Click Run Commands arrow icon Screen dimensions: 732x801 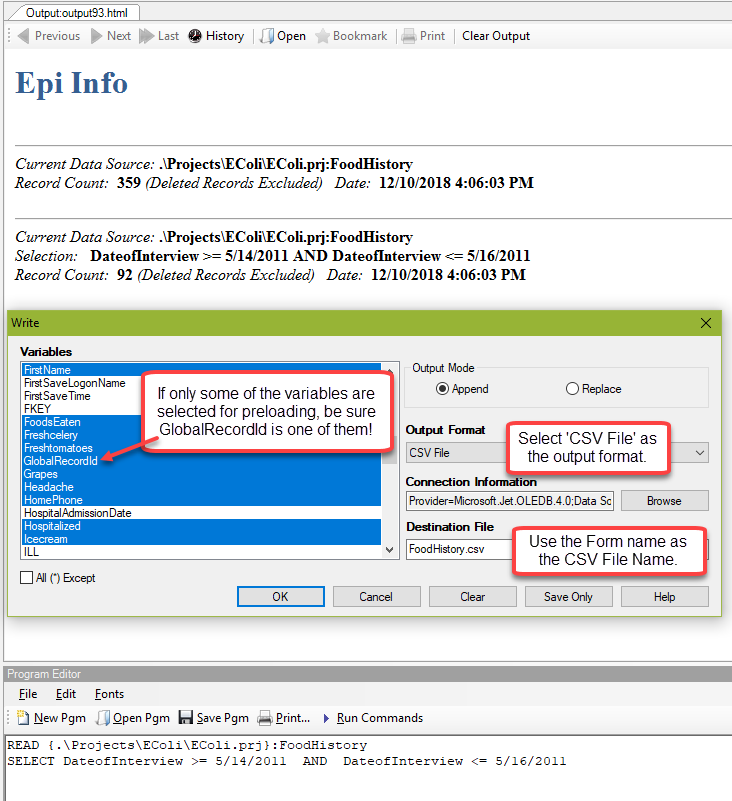click(326, 718)
